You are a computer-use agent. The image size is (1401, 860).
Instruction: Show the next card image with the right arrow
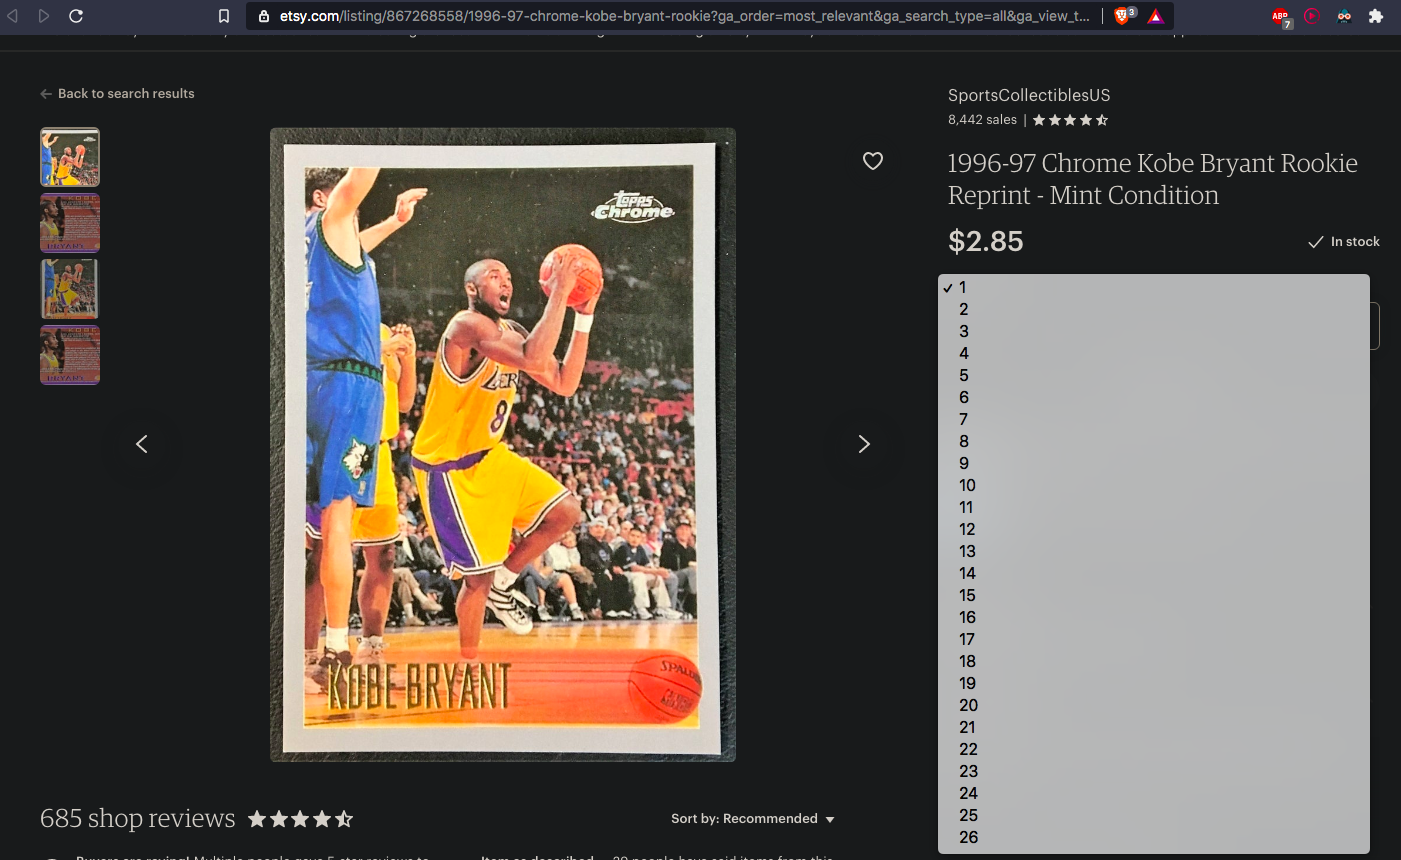pyautogui.click(x=864, y=444)
